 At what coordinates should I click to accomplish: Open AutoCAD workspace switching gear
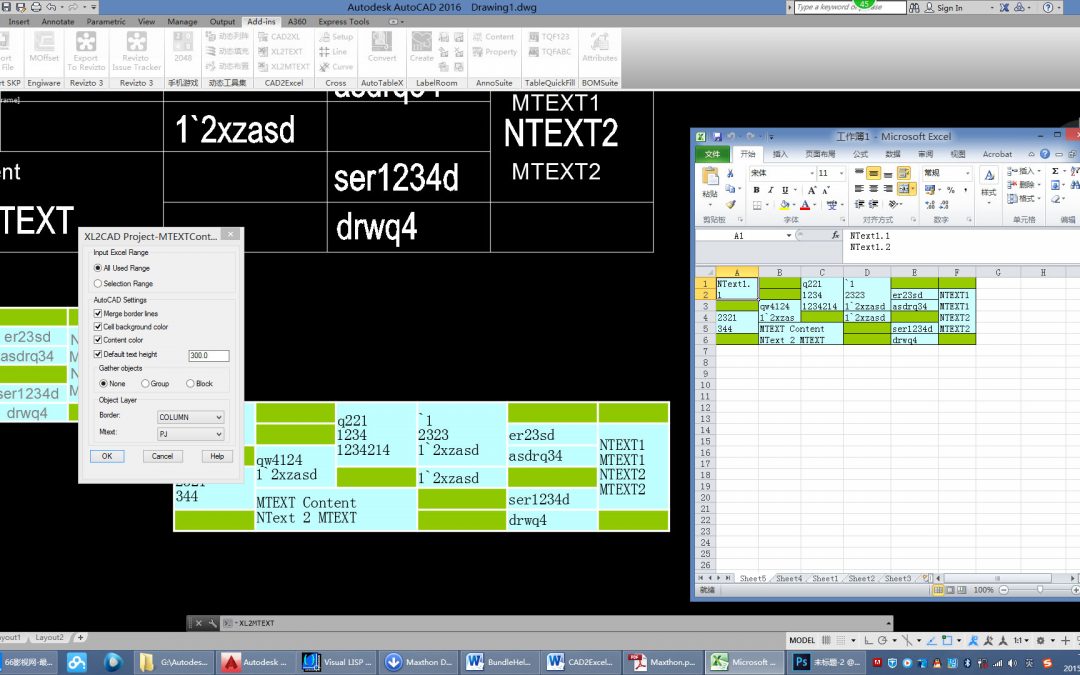point(1041,640)
